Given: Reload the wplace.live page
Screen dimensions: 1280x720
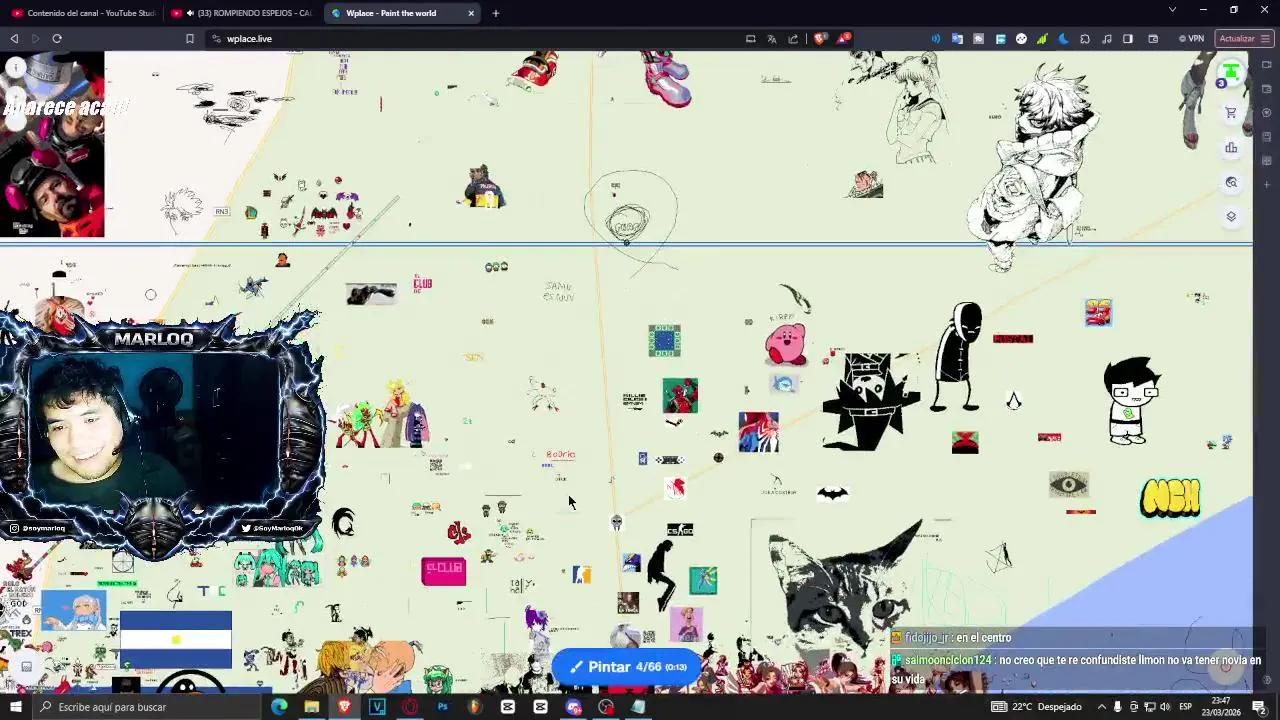Looking at the screenshot, I should coord(57,39).
